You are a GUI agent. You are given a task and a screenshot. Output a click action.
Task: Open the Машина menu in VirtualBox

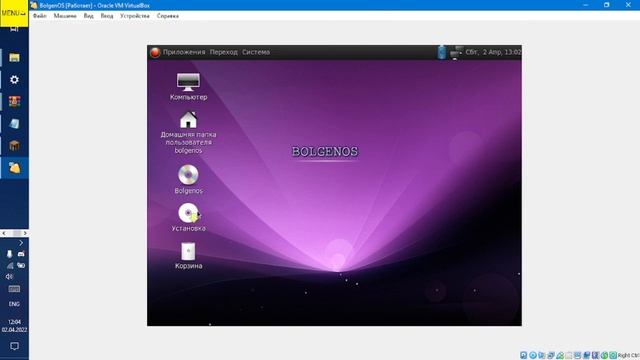pyautogui.click(x=65, y=16)
